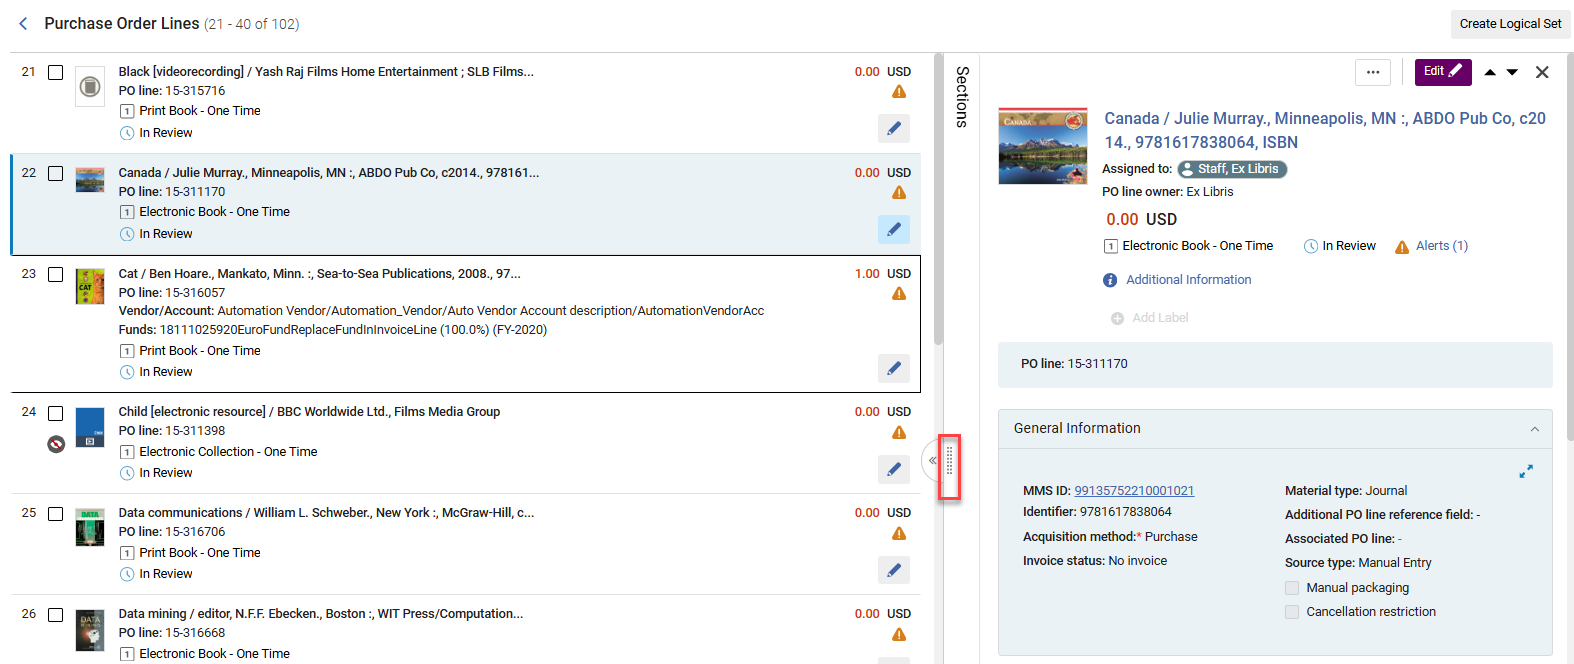Click the pencil edit icon for PO line 15-315716
1574x664 pixels.
coord(894,128)
